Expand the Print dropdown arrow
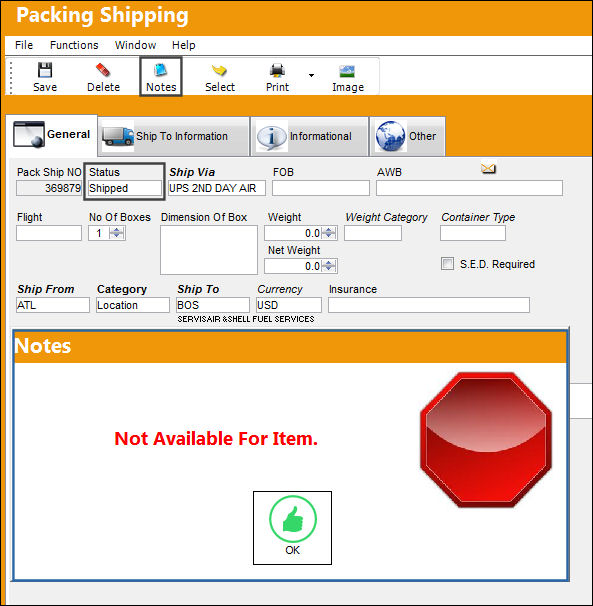Viewport: 593px width, 606px height. (x=311, y=75)
